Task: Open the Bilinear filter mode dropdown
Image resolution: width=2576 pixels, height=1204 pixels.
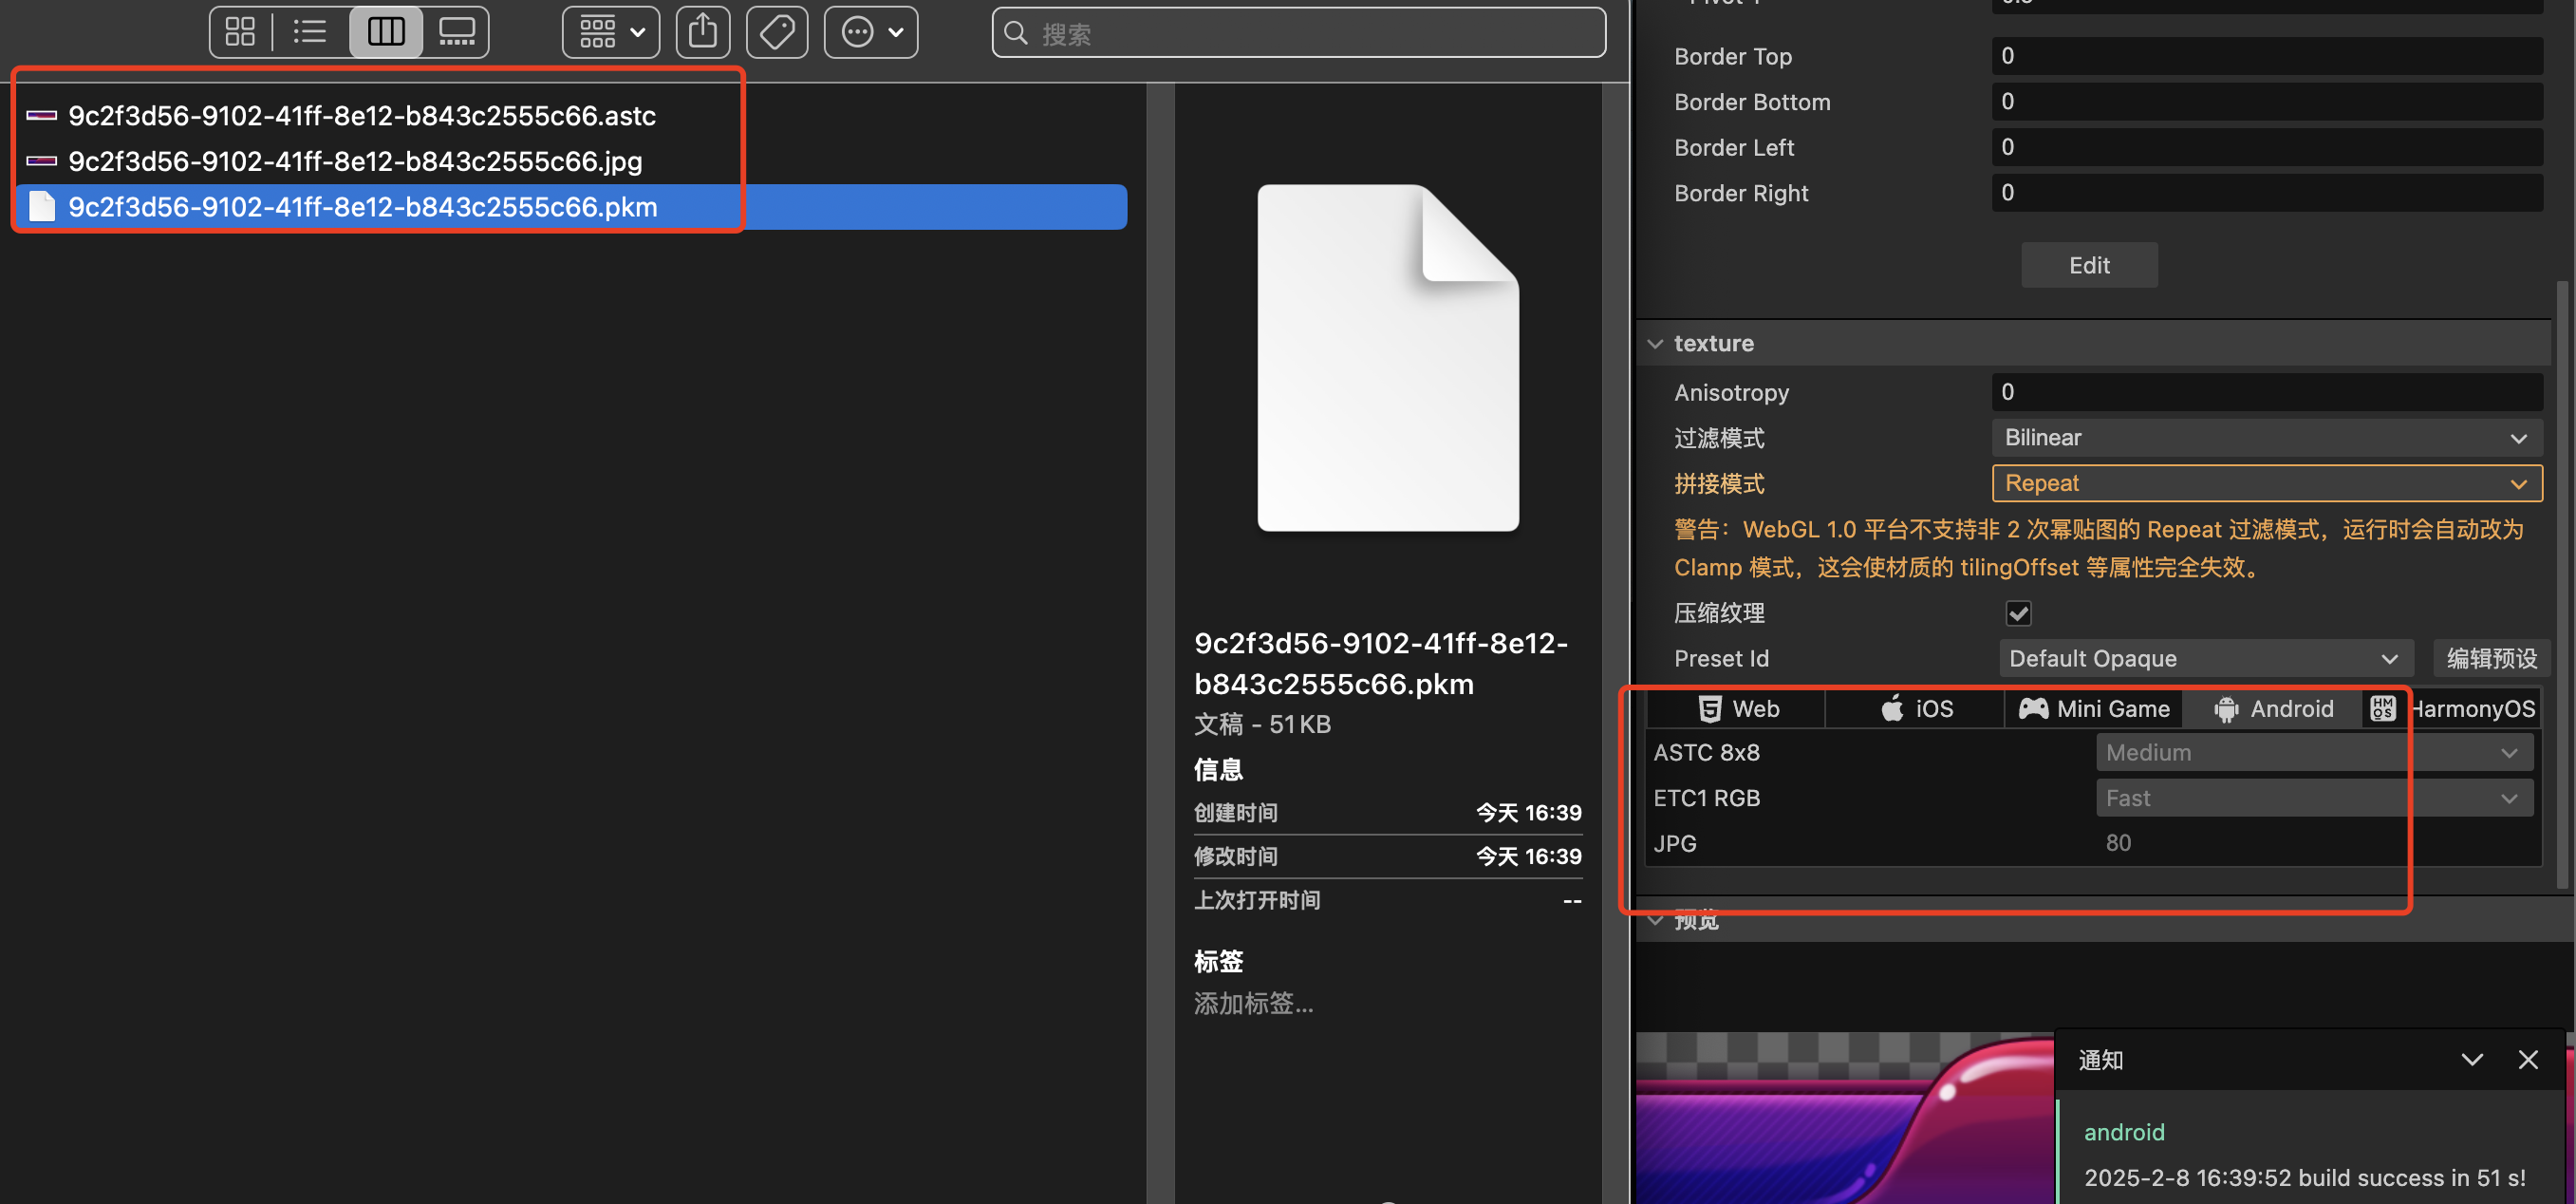Action: pos(2265,438)
